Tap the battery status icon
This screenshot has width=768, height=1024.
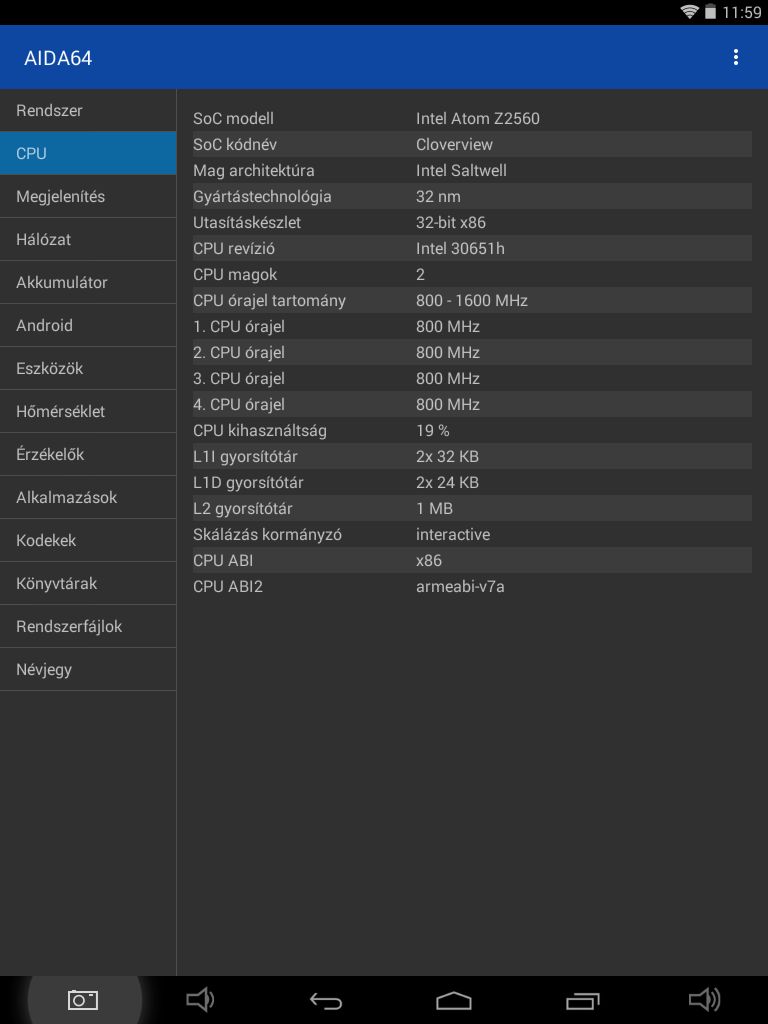click(710, 12)
